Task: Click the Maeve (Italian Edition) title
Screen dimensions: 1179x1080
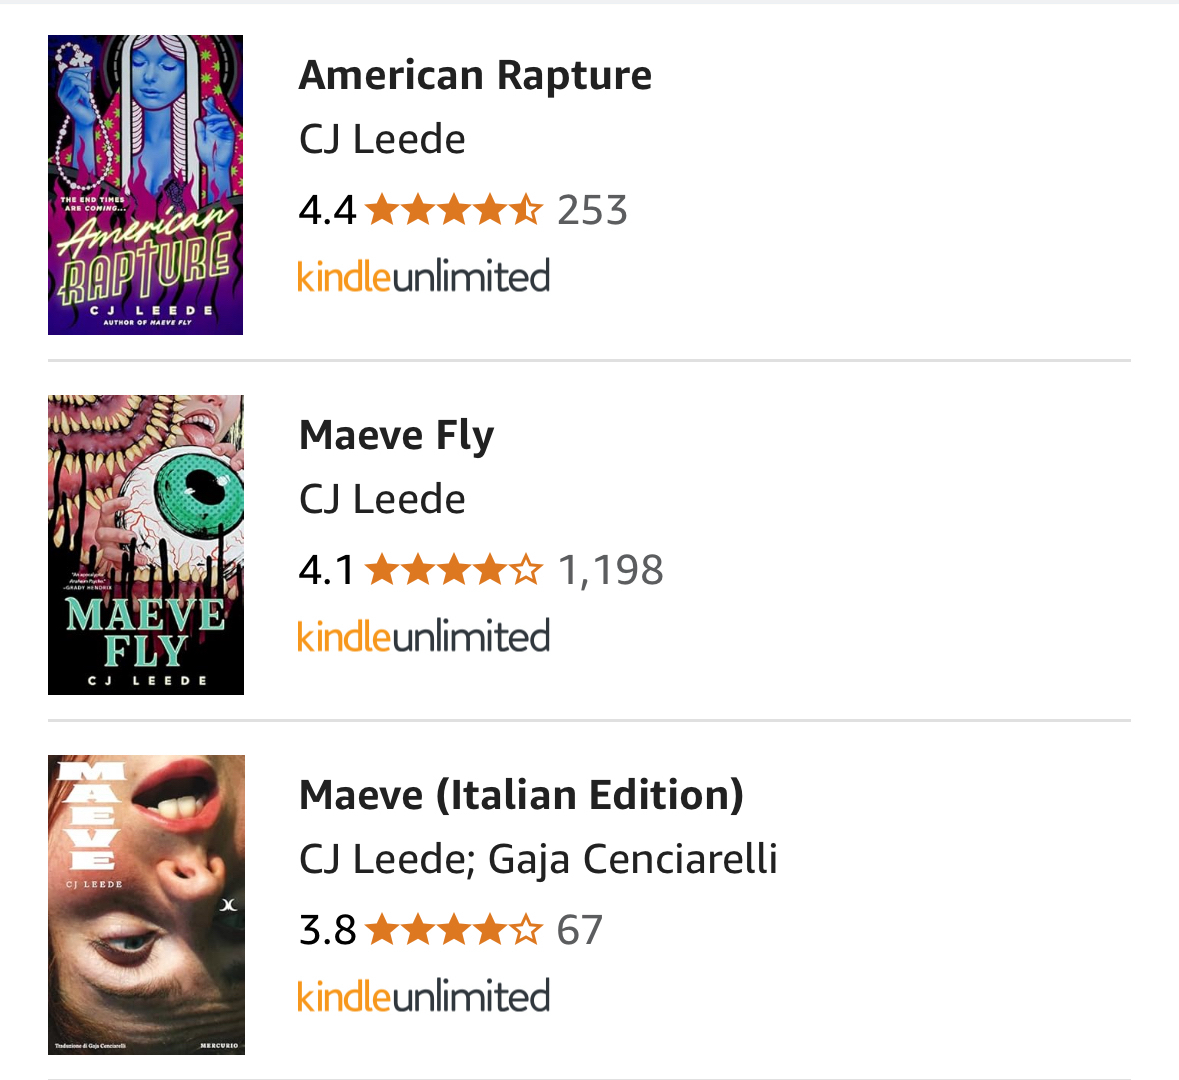Action: [x=521, y=796]
